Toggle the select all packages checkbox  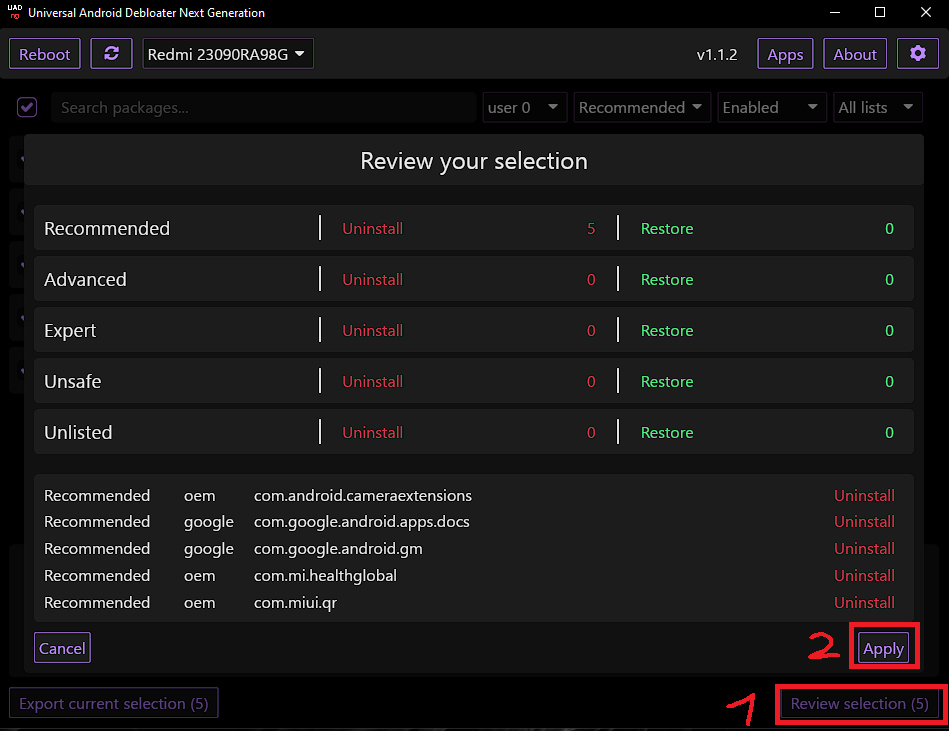coord(27,107)
